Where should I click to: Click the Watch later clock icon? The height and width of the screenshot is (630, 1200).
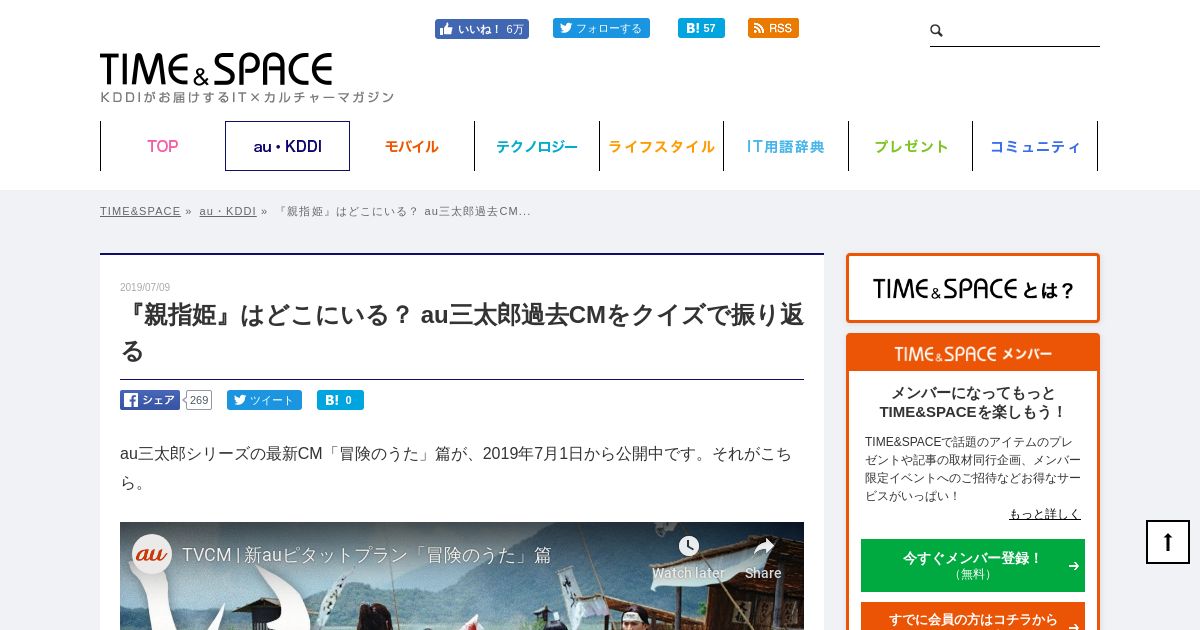pos(688,546)
